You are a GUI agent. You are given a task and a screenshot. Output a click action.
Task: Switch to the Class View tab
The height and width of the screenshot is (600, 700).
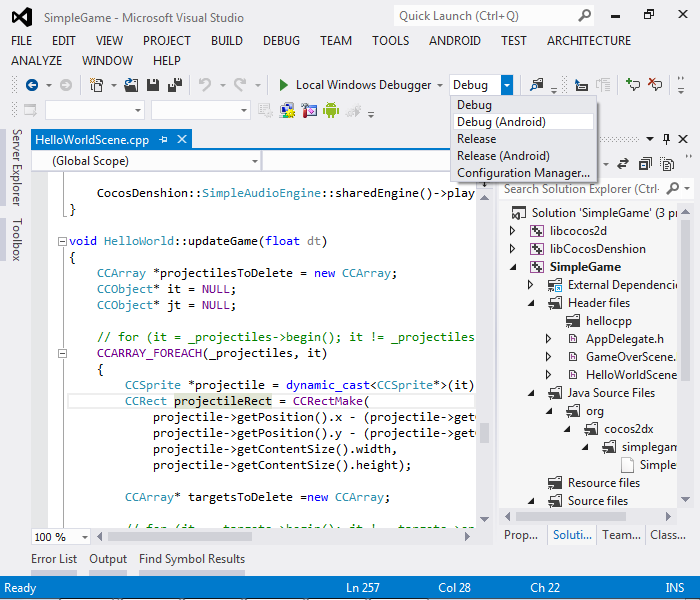pos(668,535)
